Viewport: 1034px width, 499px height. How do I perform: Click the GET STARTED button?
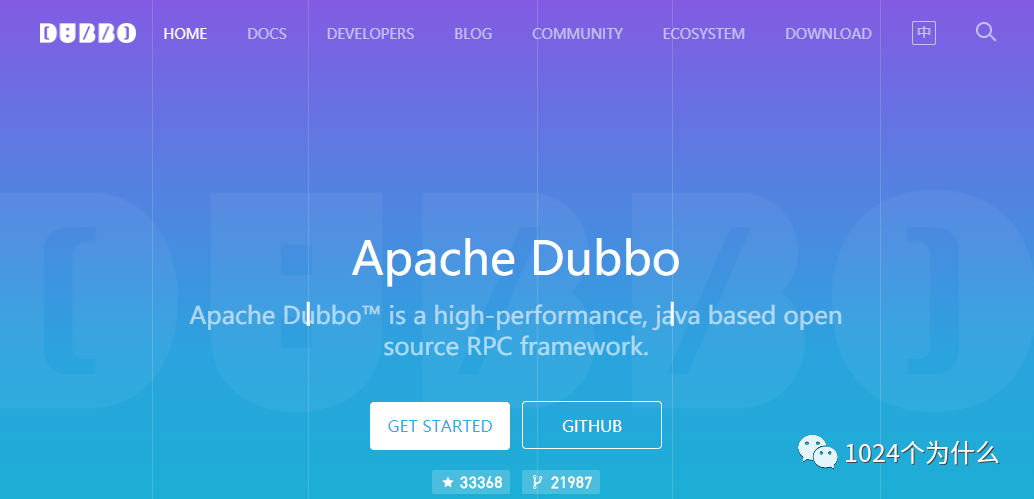tap(440, 426)
